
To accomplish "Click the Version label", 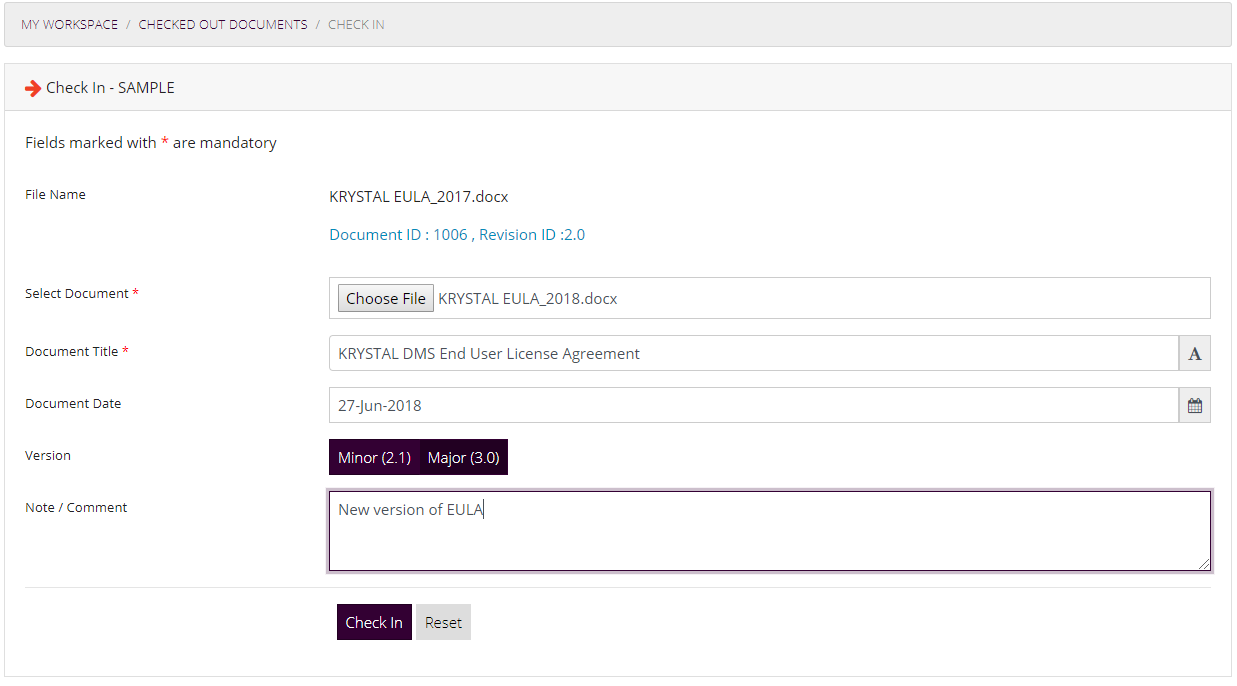I will click(48, 456).
